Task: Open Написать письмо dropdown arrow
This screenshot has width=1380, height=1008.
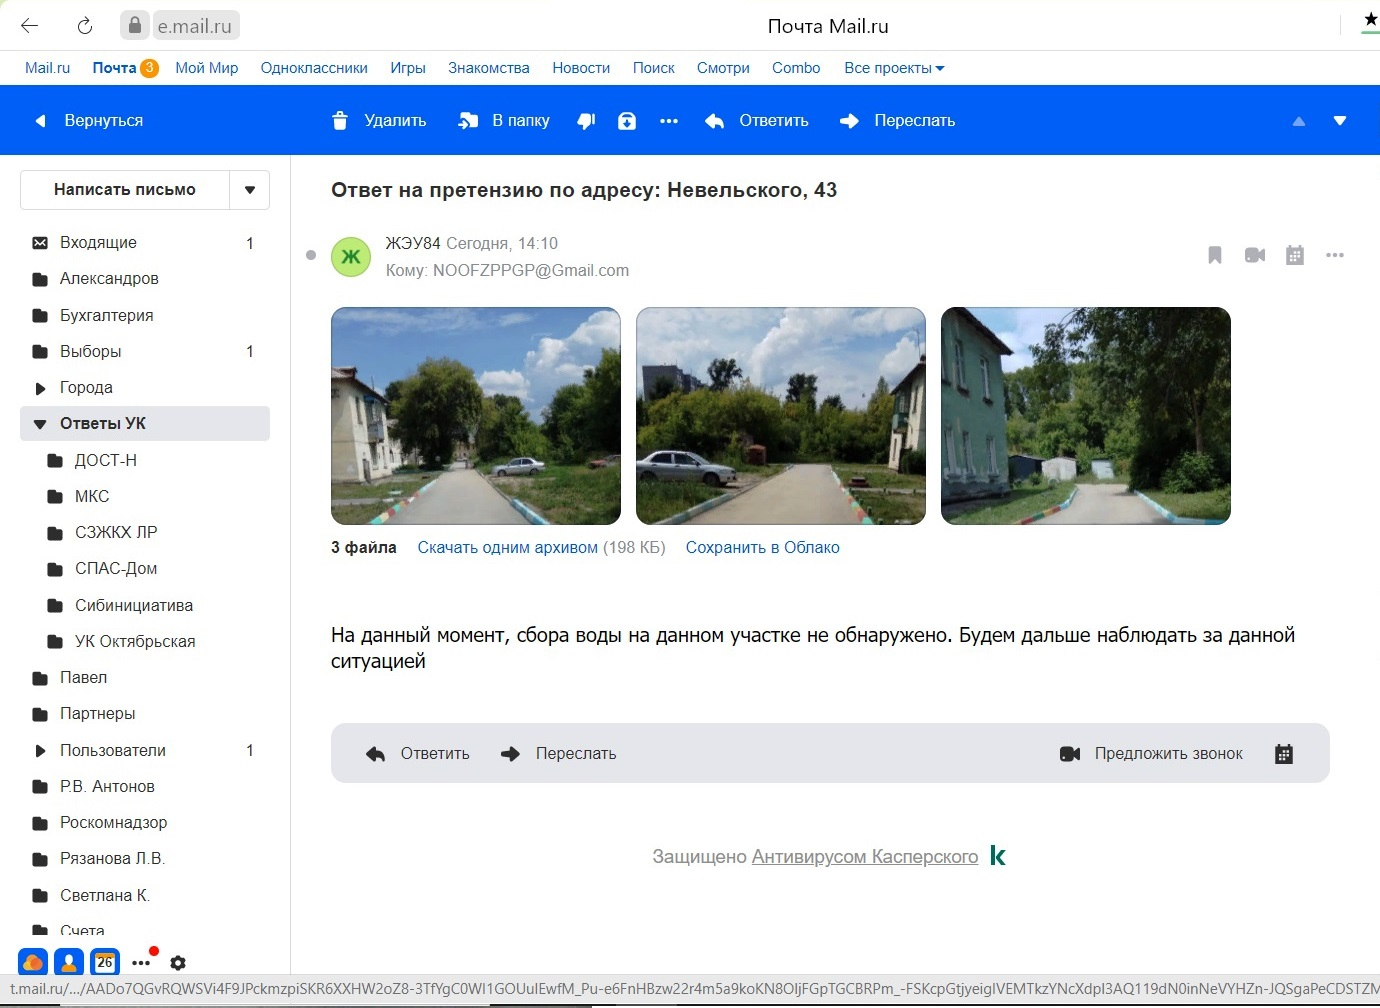Action: tap(250, 190)
